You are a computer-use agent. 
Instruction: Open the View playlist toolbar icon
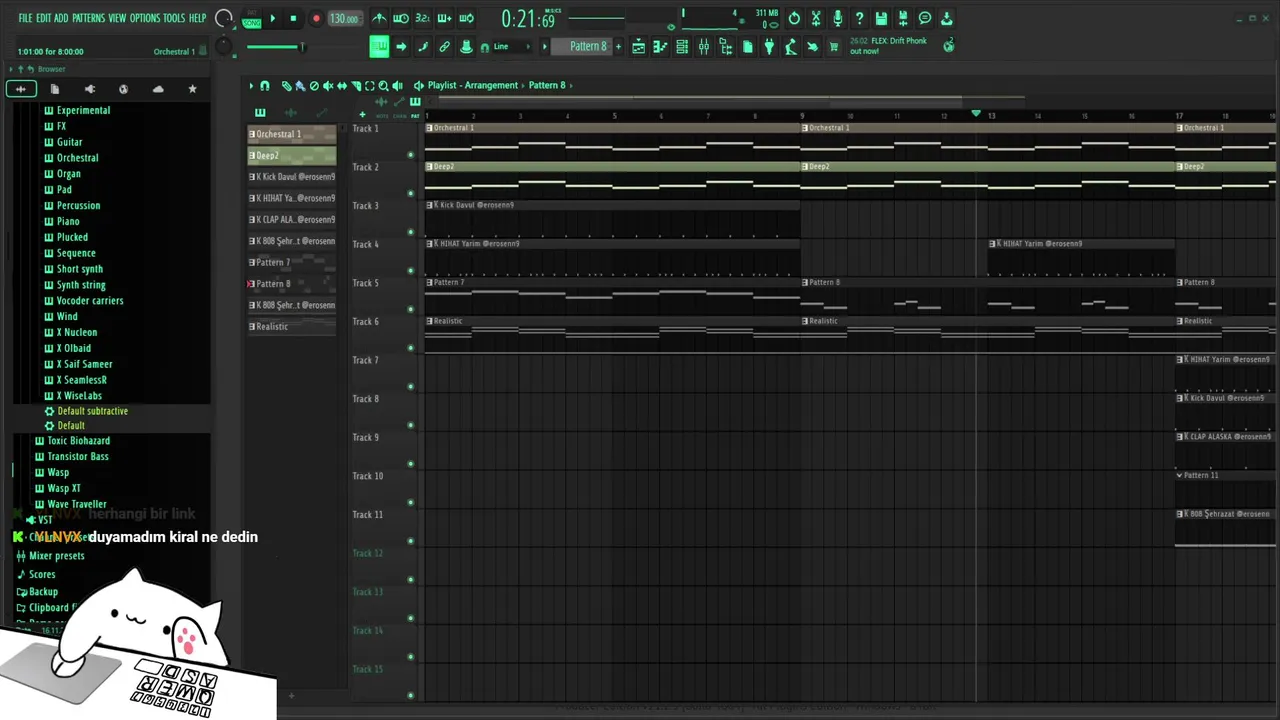[638, 46]
